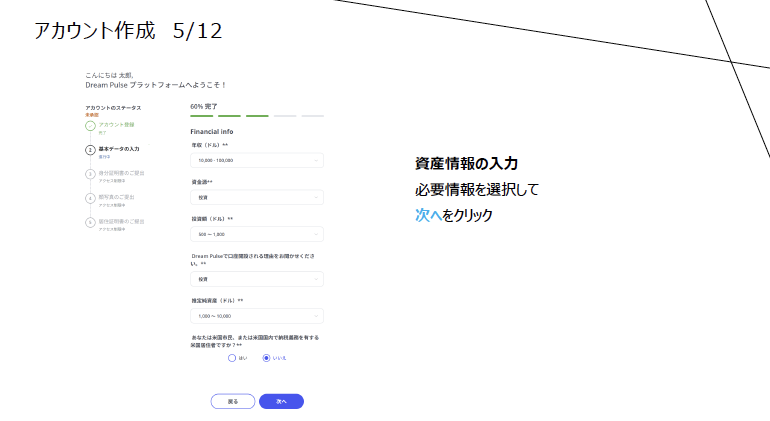The height and width of the screenshot is (421, 770).
Task: Click the 戻る button
Action: [233, 401]
